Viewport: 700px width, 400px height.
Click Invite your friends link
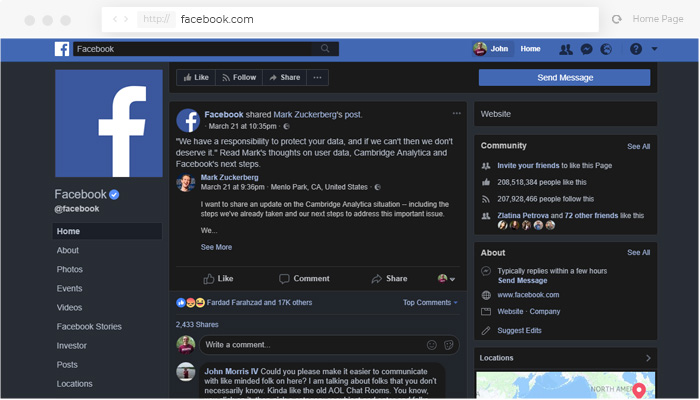pos(528,166)
